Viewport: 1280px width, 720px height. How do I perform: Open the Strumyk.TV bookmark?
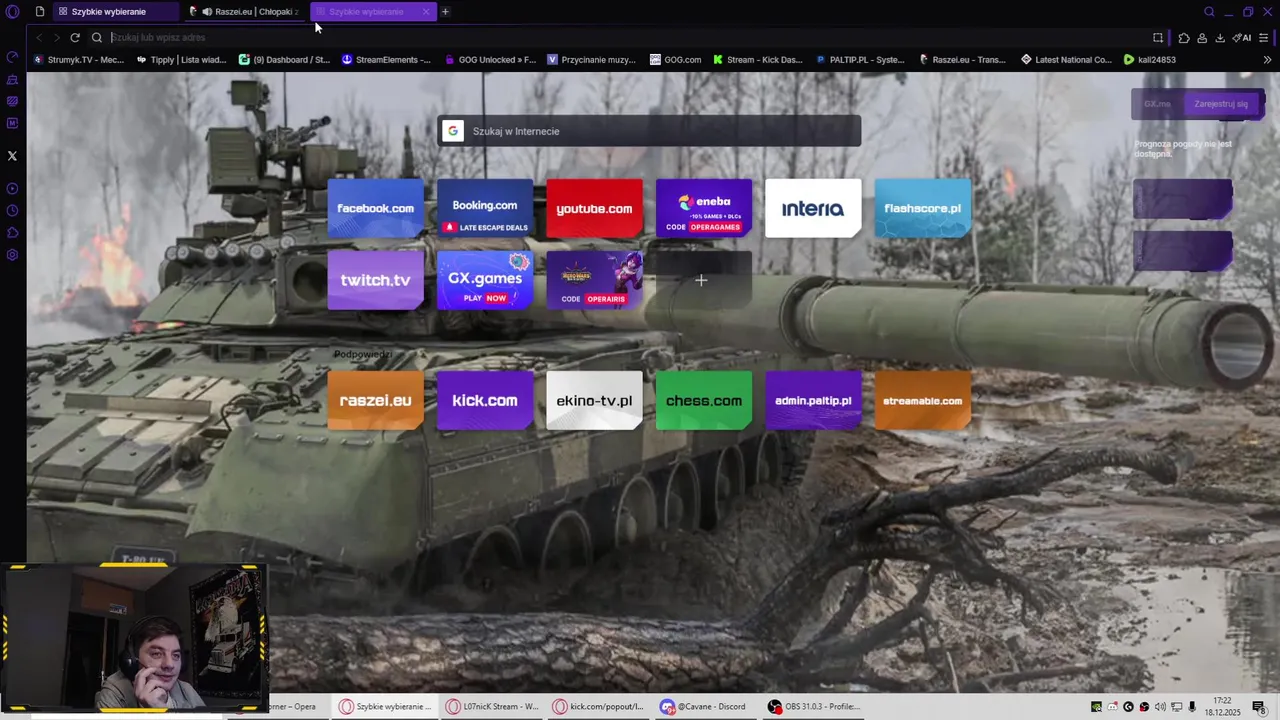79,60
